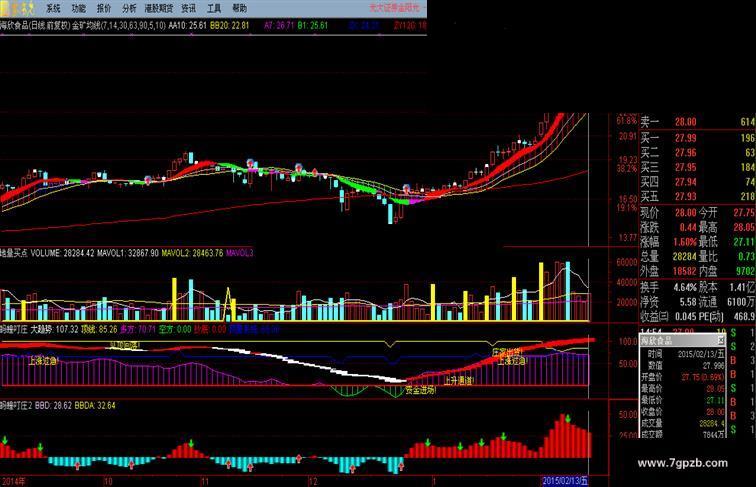Click the 今开 27.75 value
Screen dimensions: 756x487
point(744,213)
